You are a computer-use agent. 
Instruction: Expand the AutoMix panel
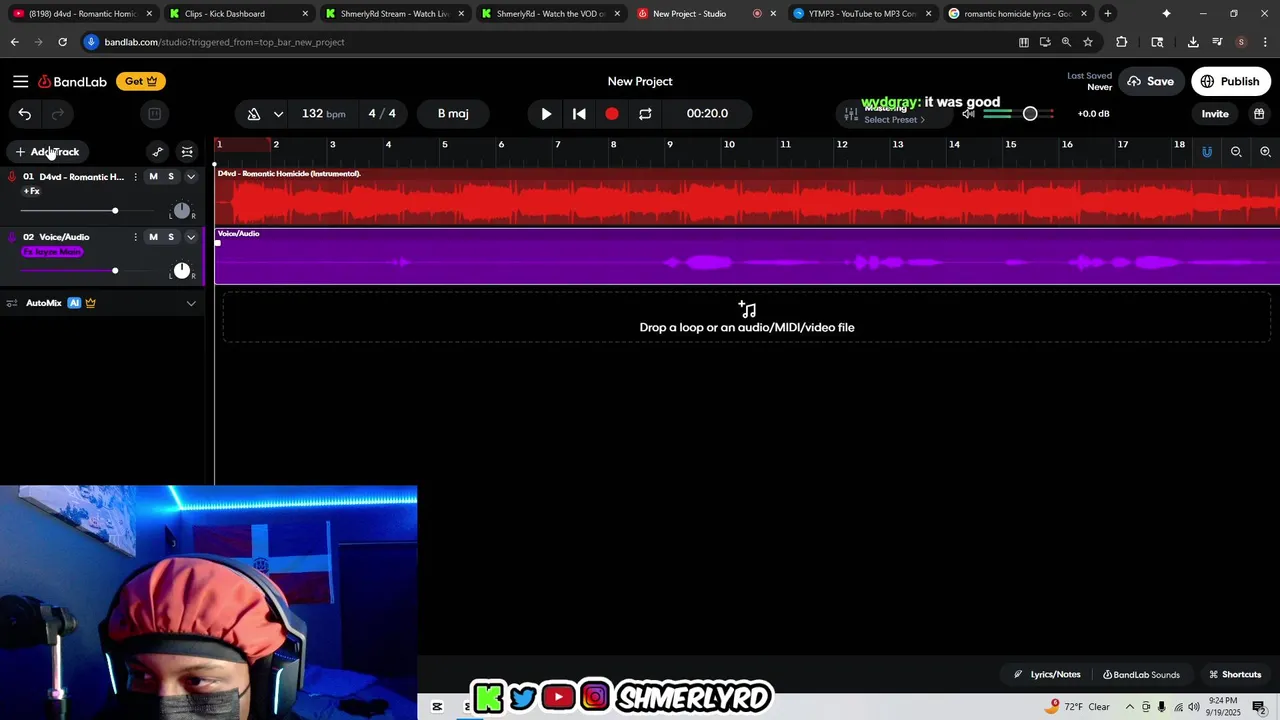191,303
